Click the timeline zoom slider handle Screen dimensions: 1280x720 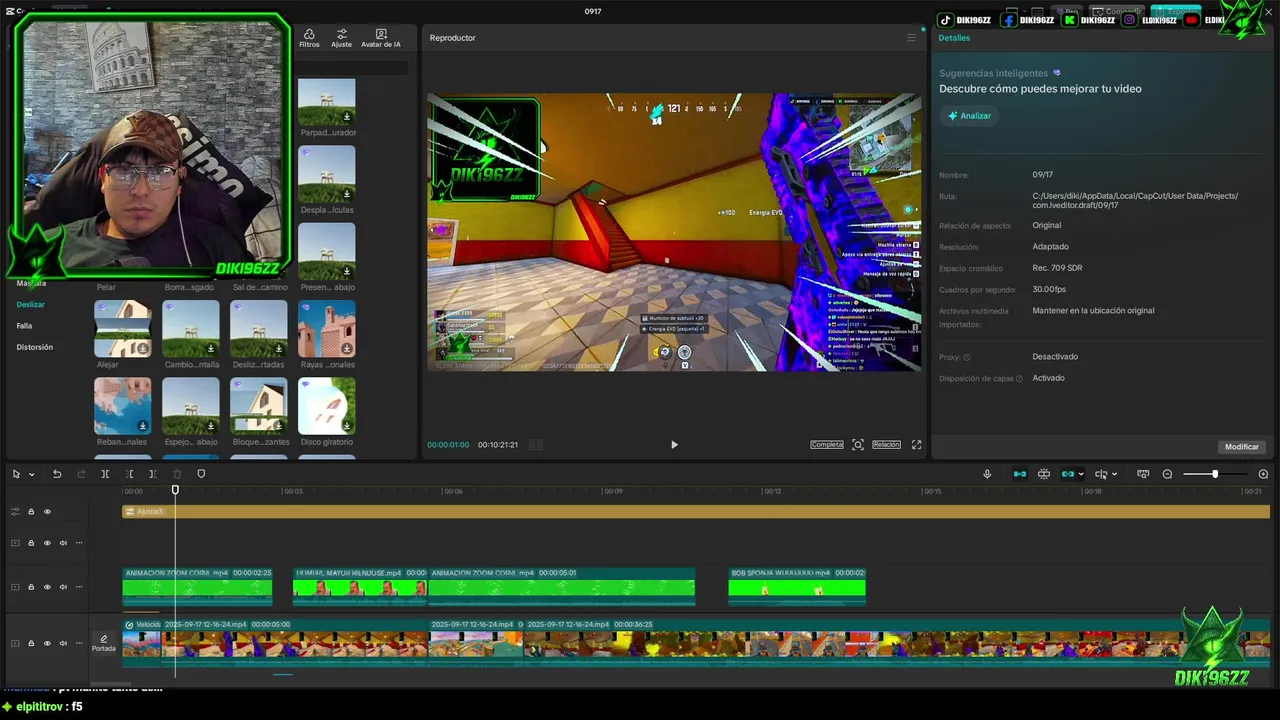tap(1215, 474)
